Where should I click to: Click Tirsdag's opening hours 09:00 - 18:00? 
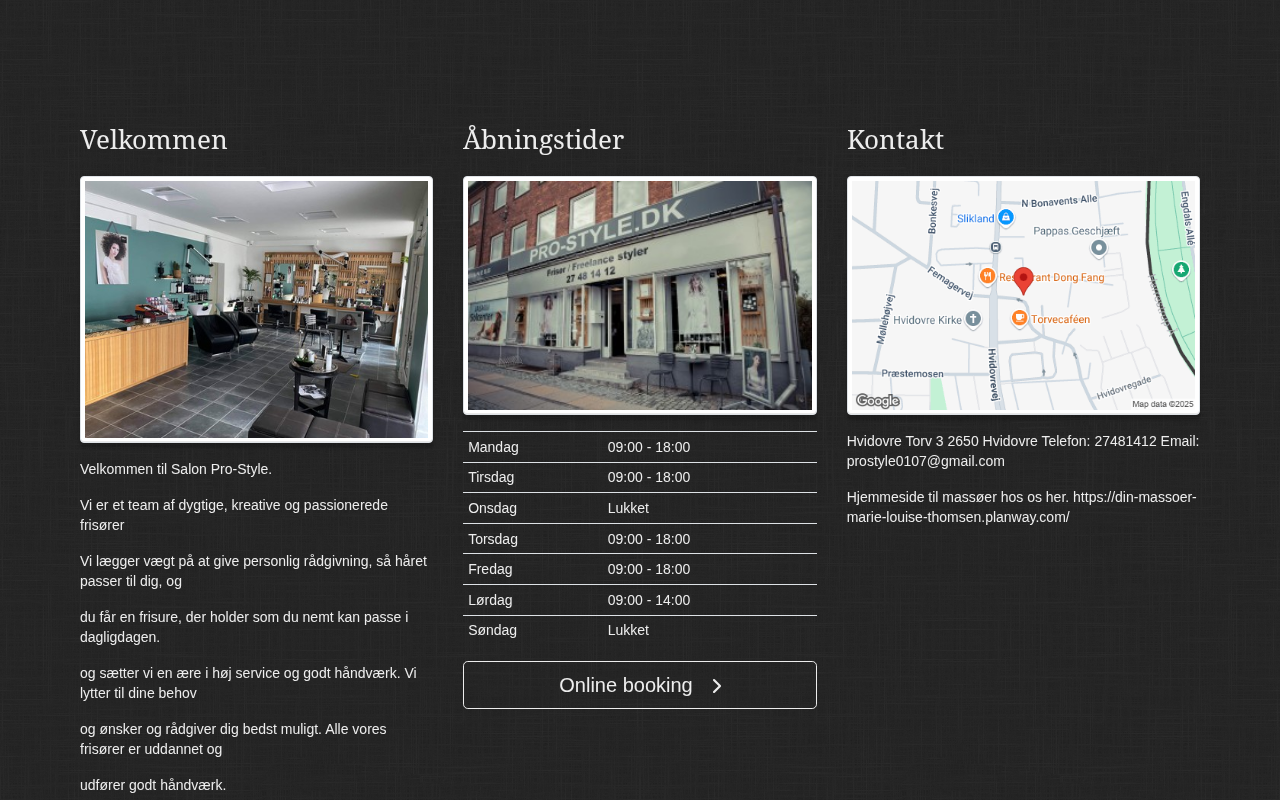(x=649, y=477)
